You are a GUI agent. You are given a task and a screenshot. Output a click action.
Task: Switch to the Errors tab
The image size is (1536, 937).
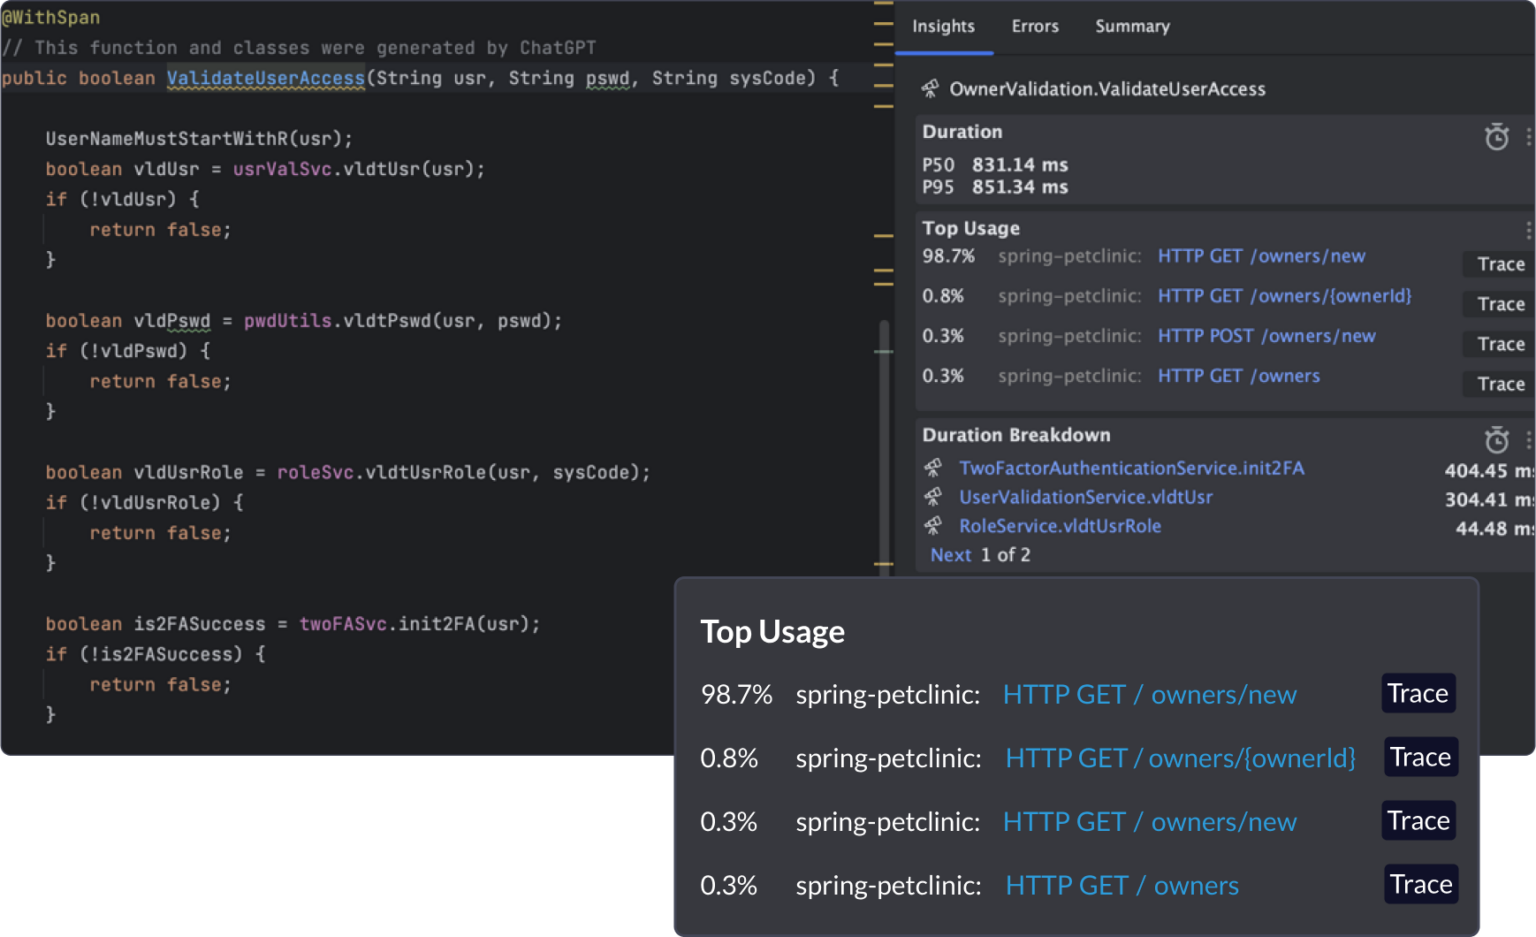[x=1034, y=27]
